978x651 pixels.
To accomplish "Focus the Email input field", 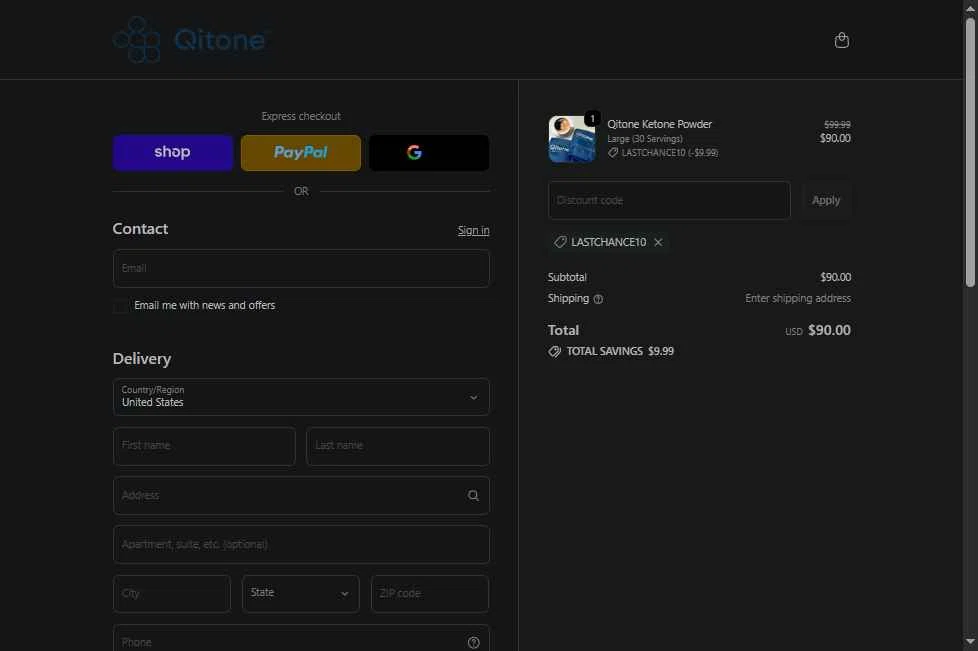I will coord(301,268).
